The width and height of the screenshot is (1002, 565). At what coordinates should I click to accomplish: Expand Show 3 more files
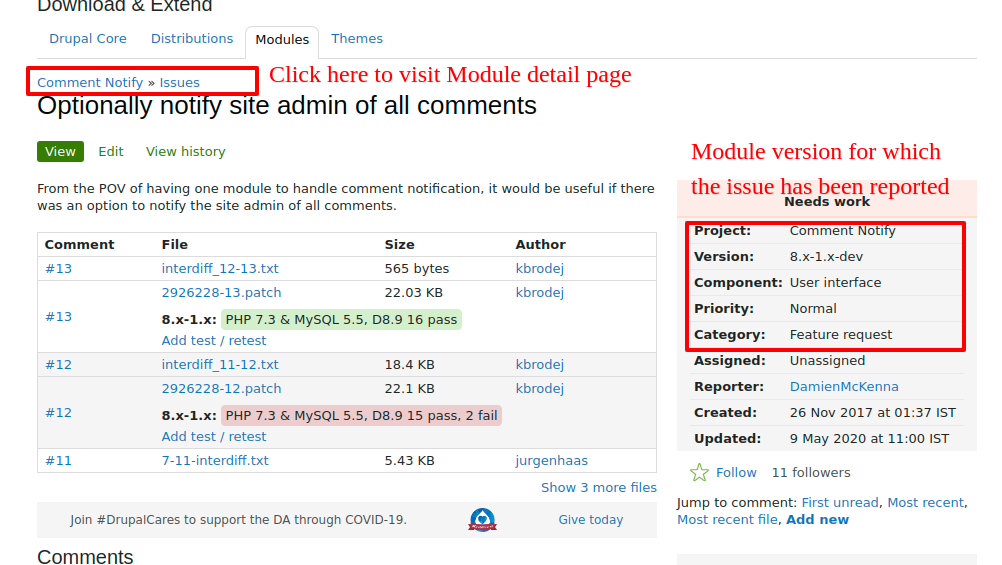pyautogui.click(x=599, y=488)
